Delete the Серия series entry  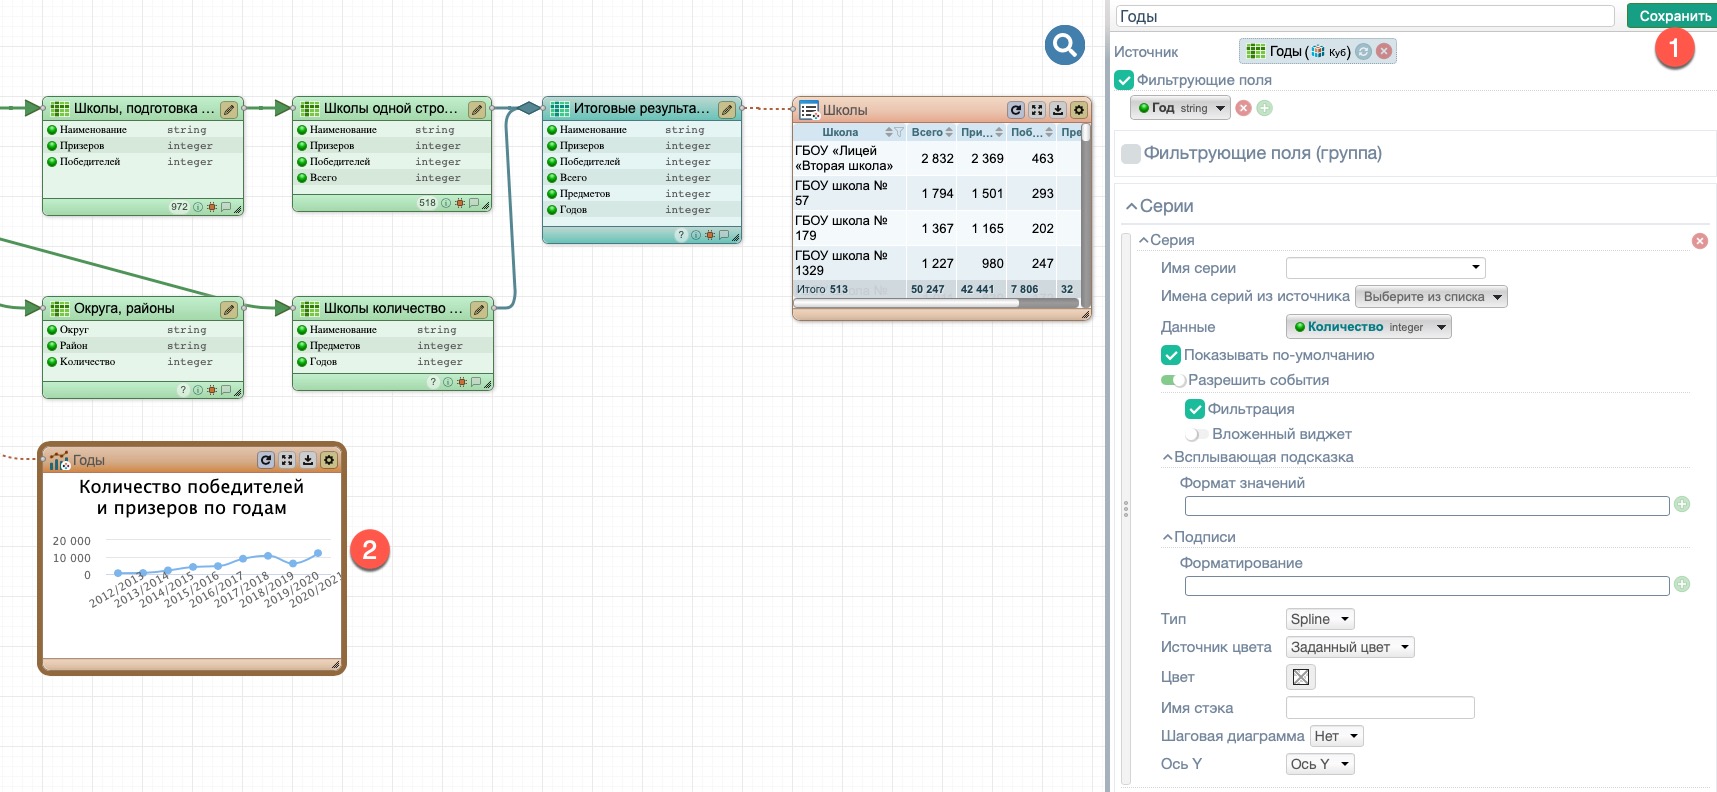click(1699, 241)
